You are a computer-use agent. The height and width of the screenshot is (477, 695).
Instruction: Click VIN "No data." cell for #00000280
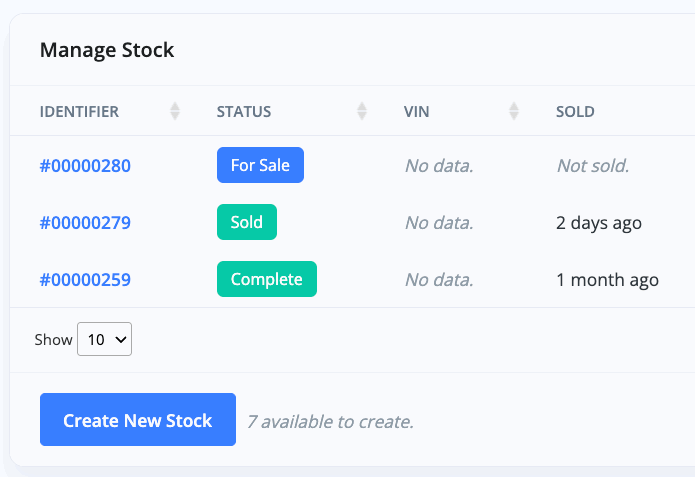tap(438, 165)
